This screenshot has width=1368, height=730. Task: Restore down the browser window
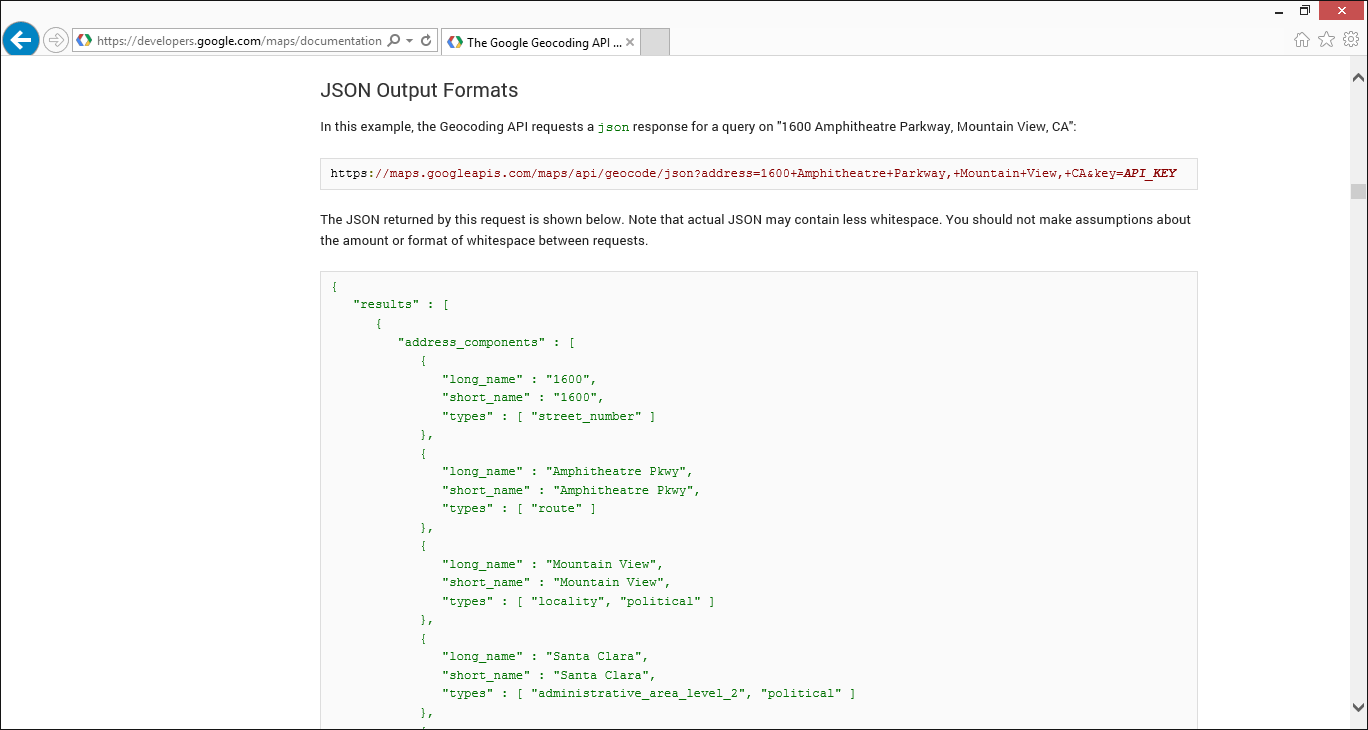coord(1305,10)
